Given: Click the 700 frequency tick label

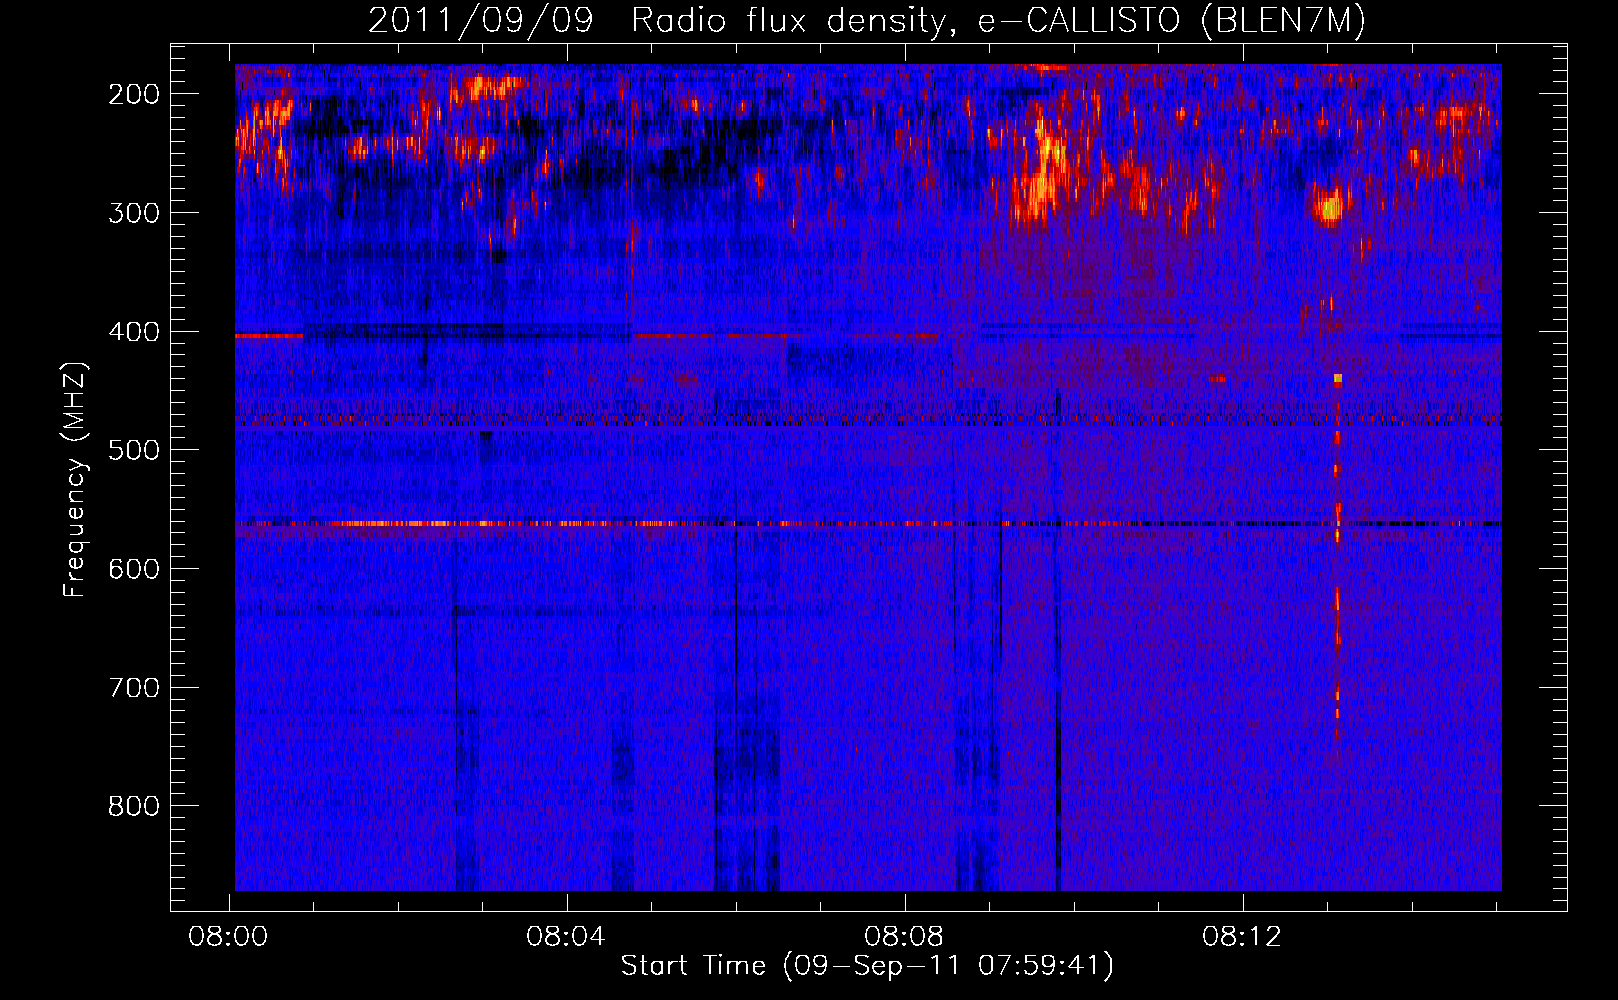Looking at the screenshot, I should 134,688.
